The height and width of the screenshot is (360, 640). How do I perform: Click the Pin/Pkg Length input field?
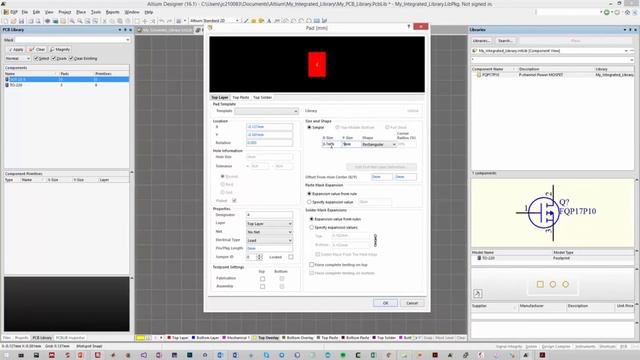[x=269, y=248]
